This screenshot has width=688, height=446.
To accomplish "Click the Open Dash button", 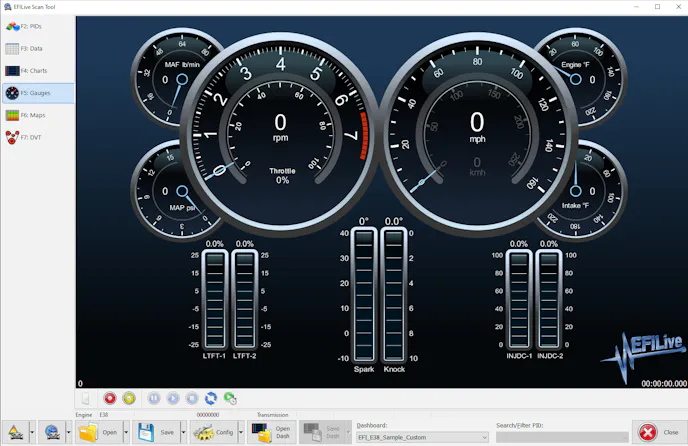I will click(272, 432).
